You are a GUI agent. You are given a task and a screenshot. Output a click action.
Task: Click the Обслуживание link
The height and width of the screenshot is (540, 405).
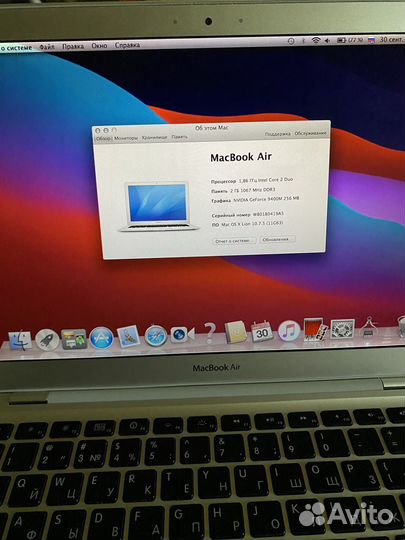(x=310, y=133)
